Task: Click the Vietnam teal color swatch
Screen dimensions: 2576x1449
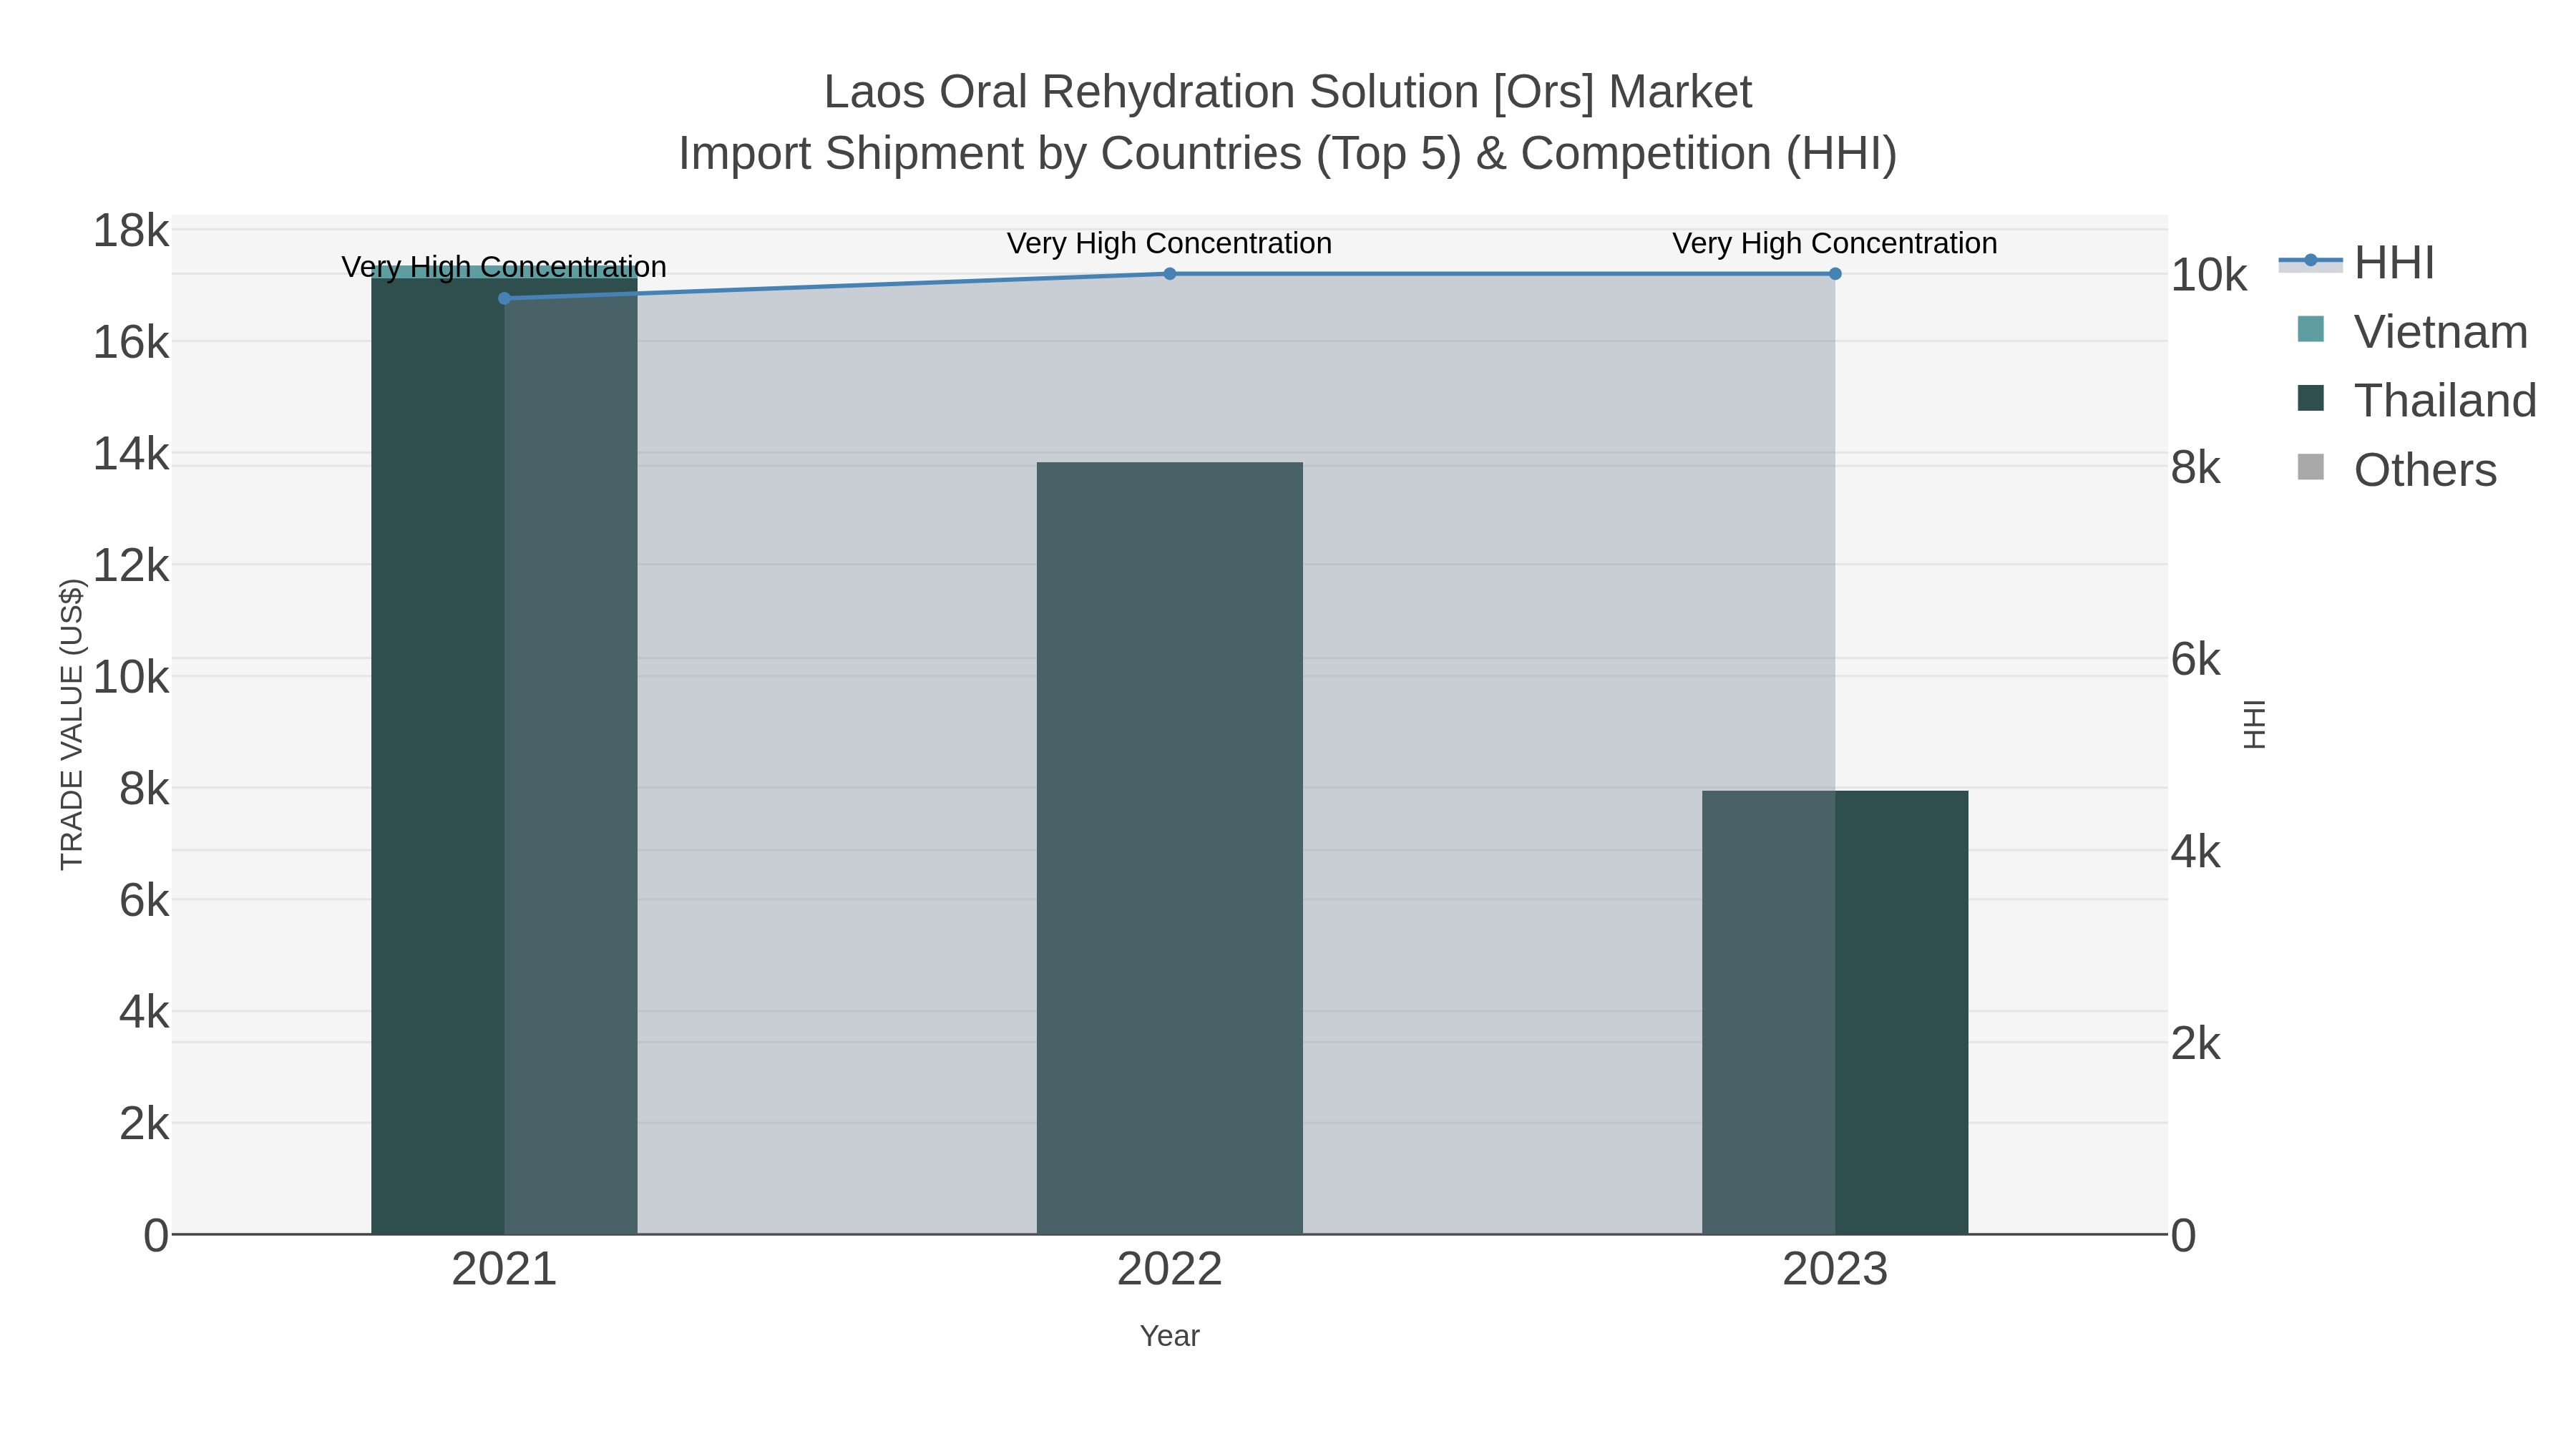Action: click(x=2311, y=329)
